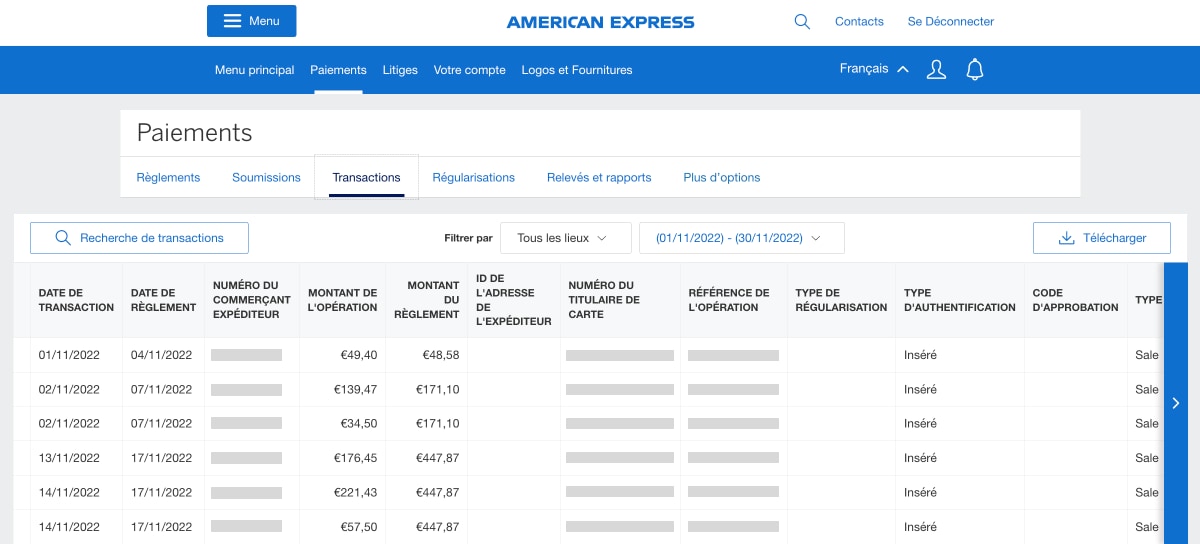Image resolution: width=1200 pixels, height=544 pixels.
Task: Click Type de régularisation column header
Action: click(x=841, y=300)
